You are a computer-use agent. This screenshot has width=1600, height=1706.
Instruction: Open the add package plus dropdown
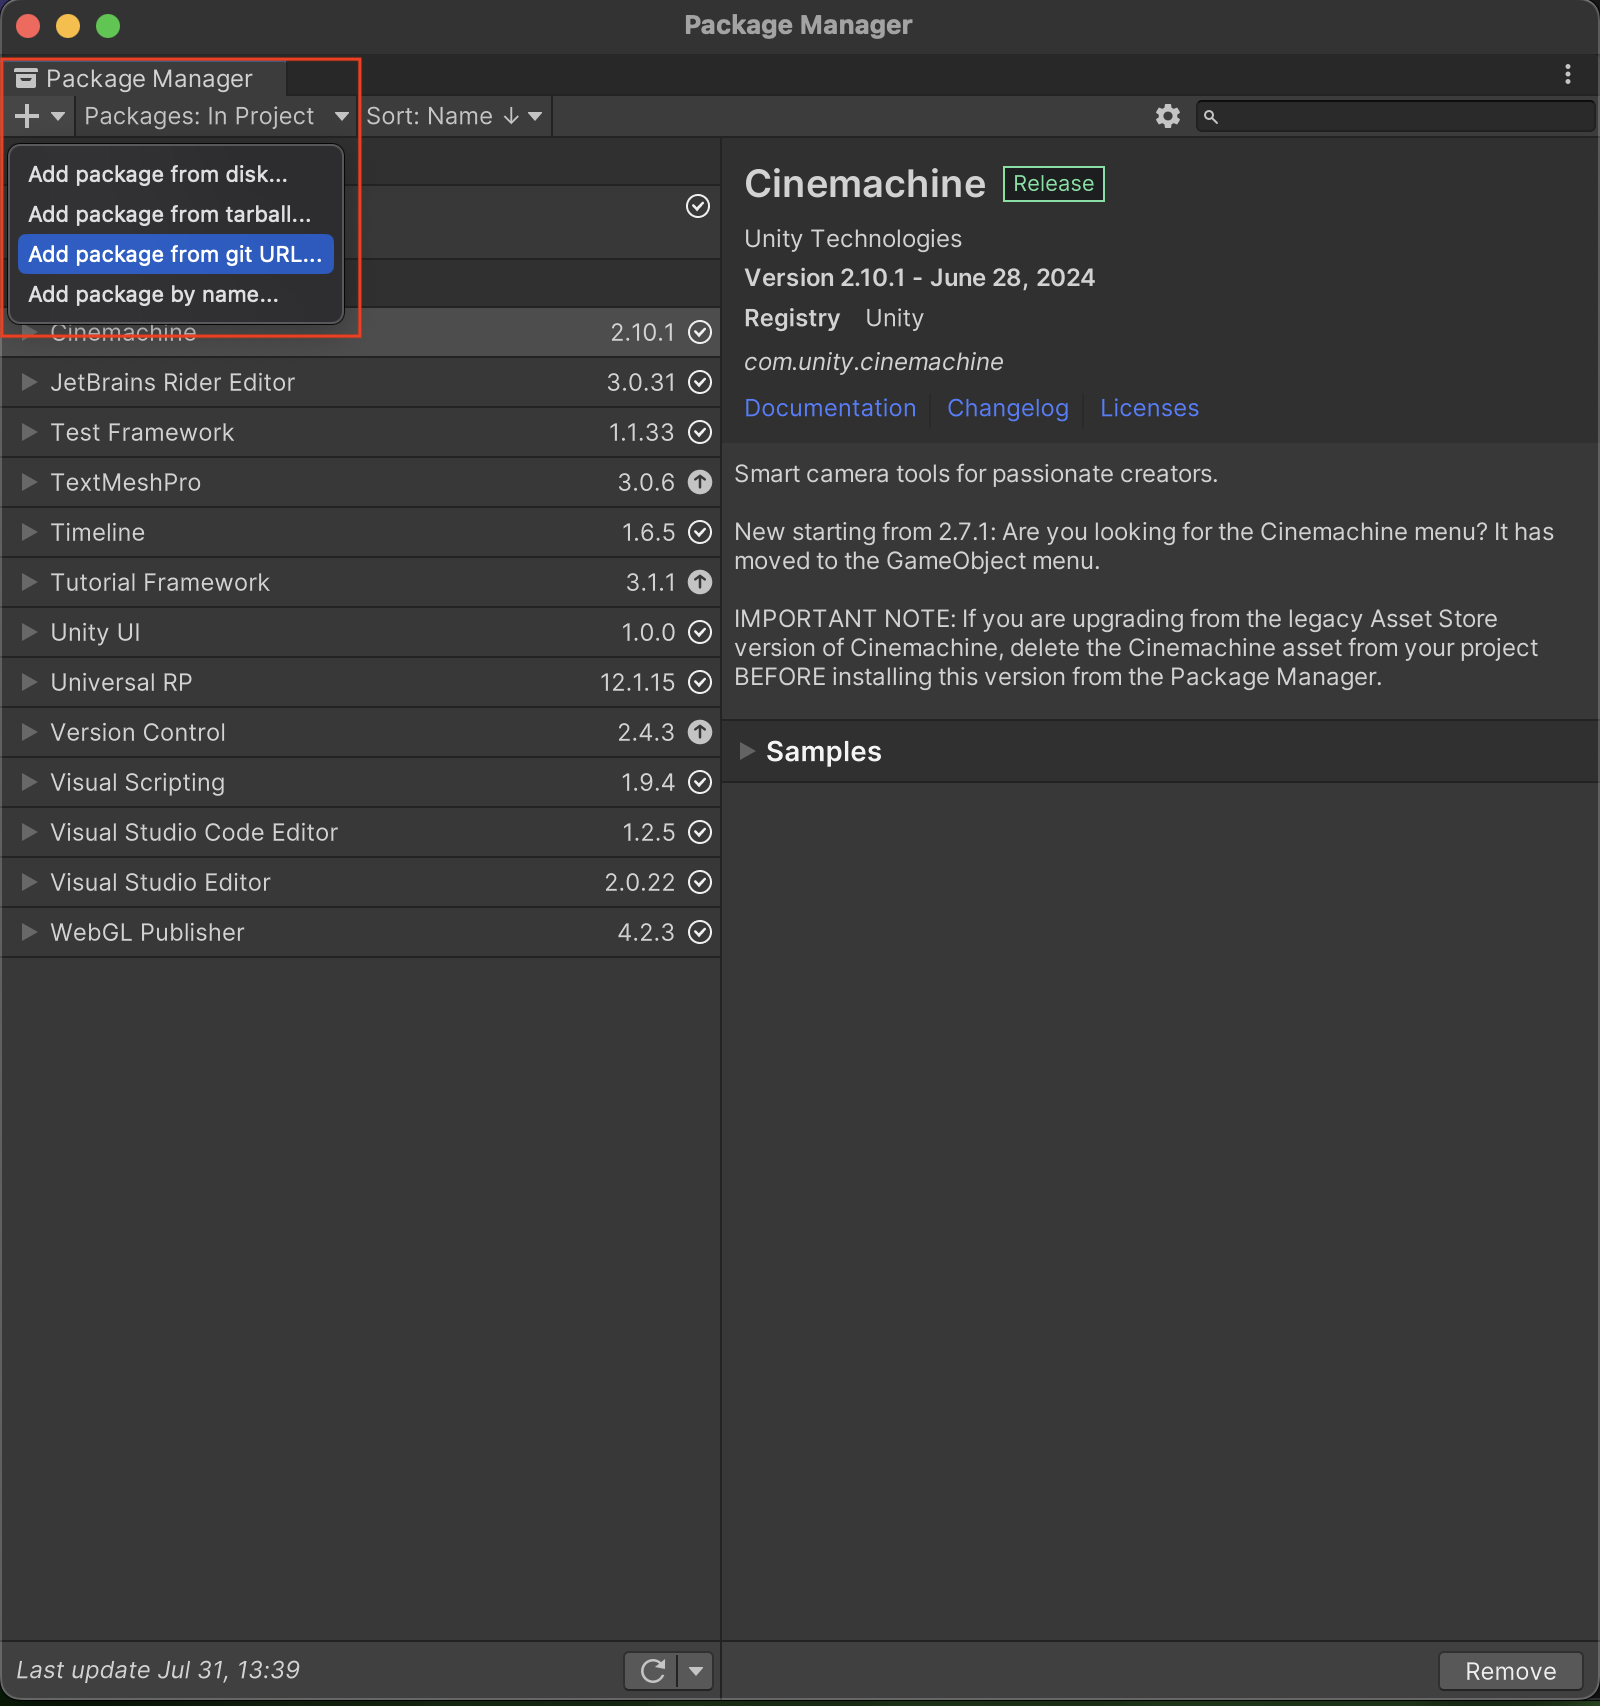coord(40,116)
